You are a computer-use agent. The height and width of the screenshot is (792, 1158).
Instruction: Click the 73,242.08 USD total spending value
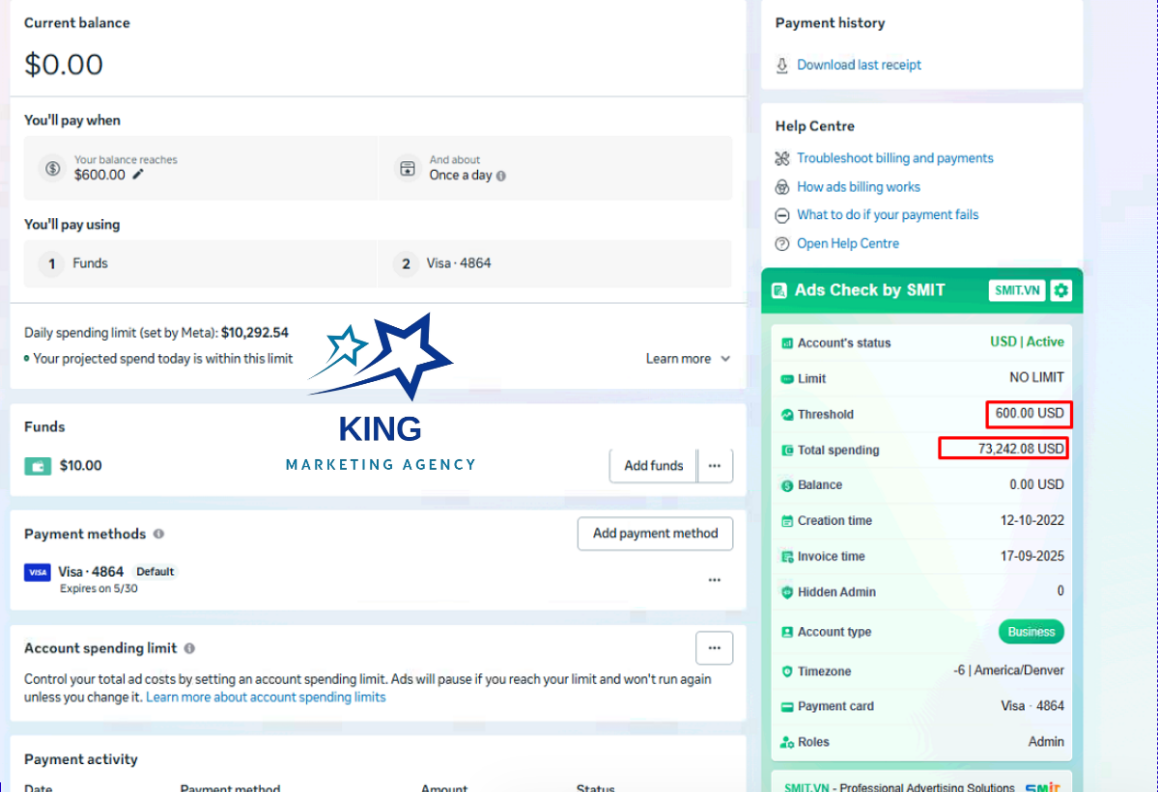pos(1021,449)
